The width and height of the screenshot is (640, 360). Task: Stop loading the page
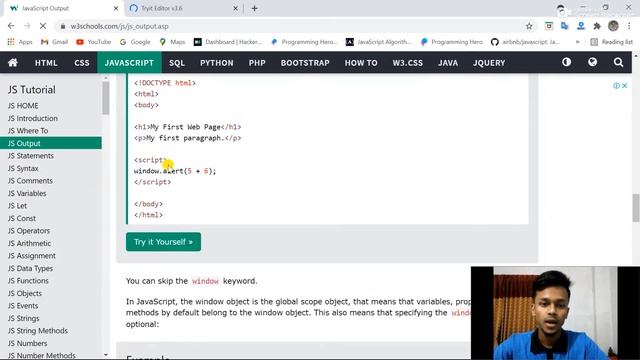43,26
